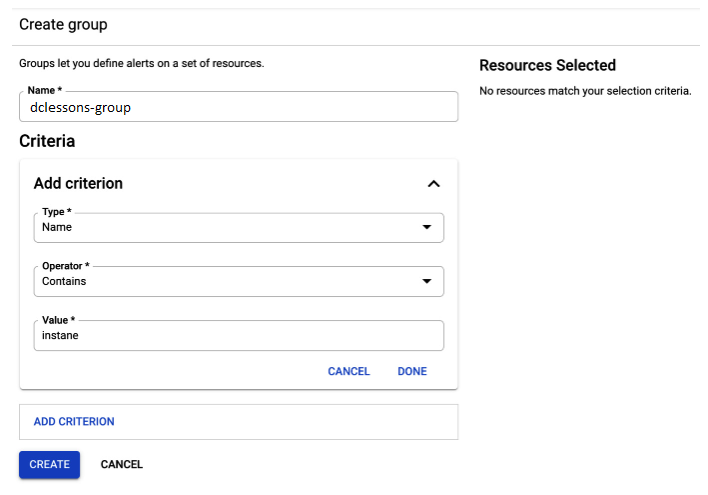
Task: Select the Create group page title
Action: [63, 24]
